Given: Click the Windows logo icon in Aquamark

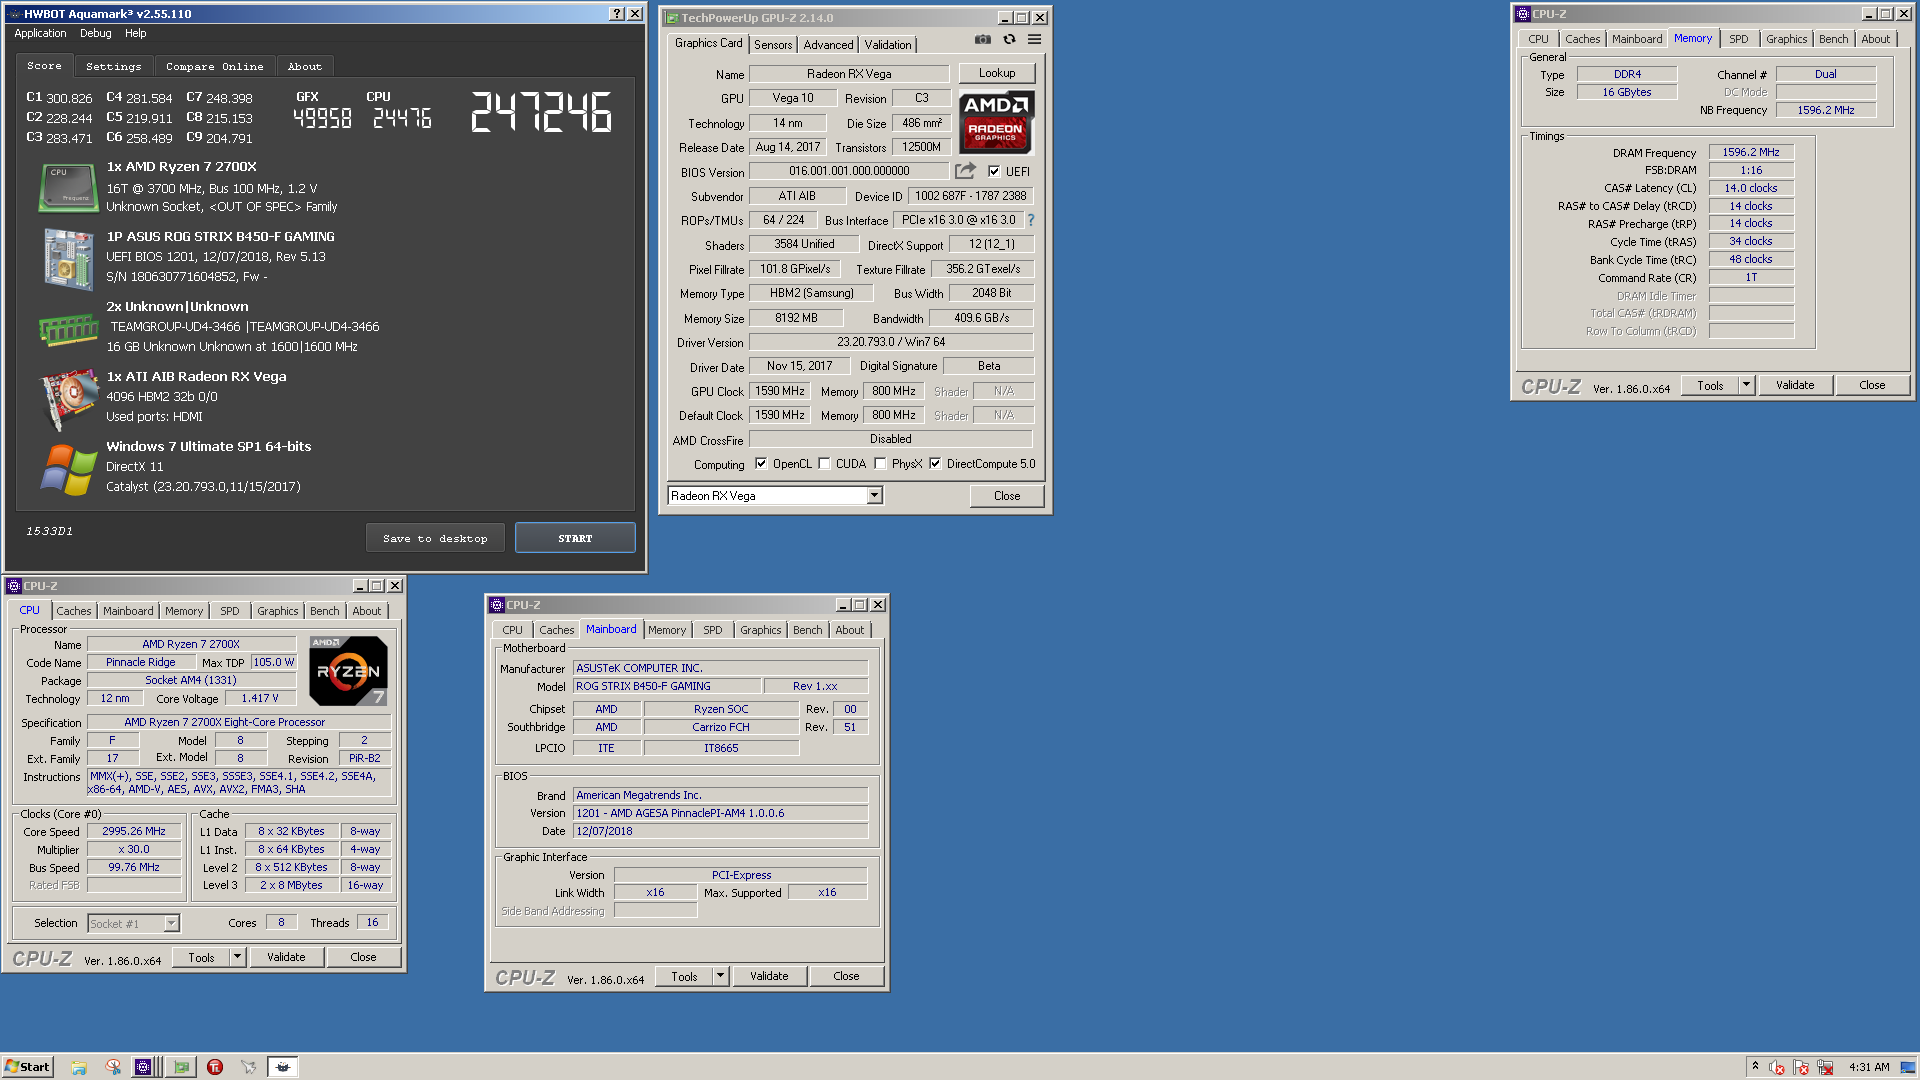Looking at the screenshot, I should tap(68, 470).
